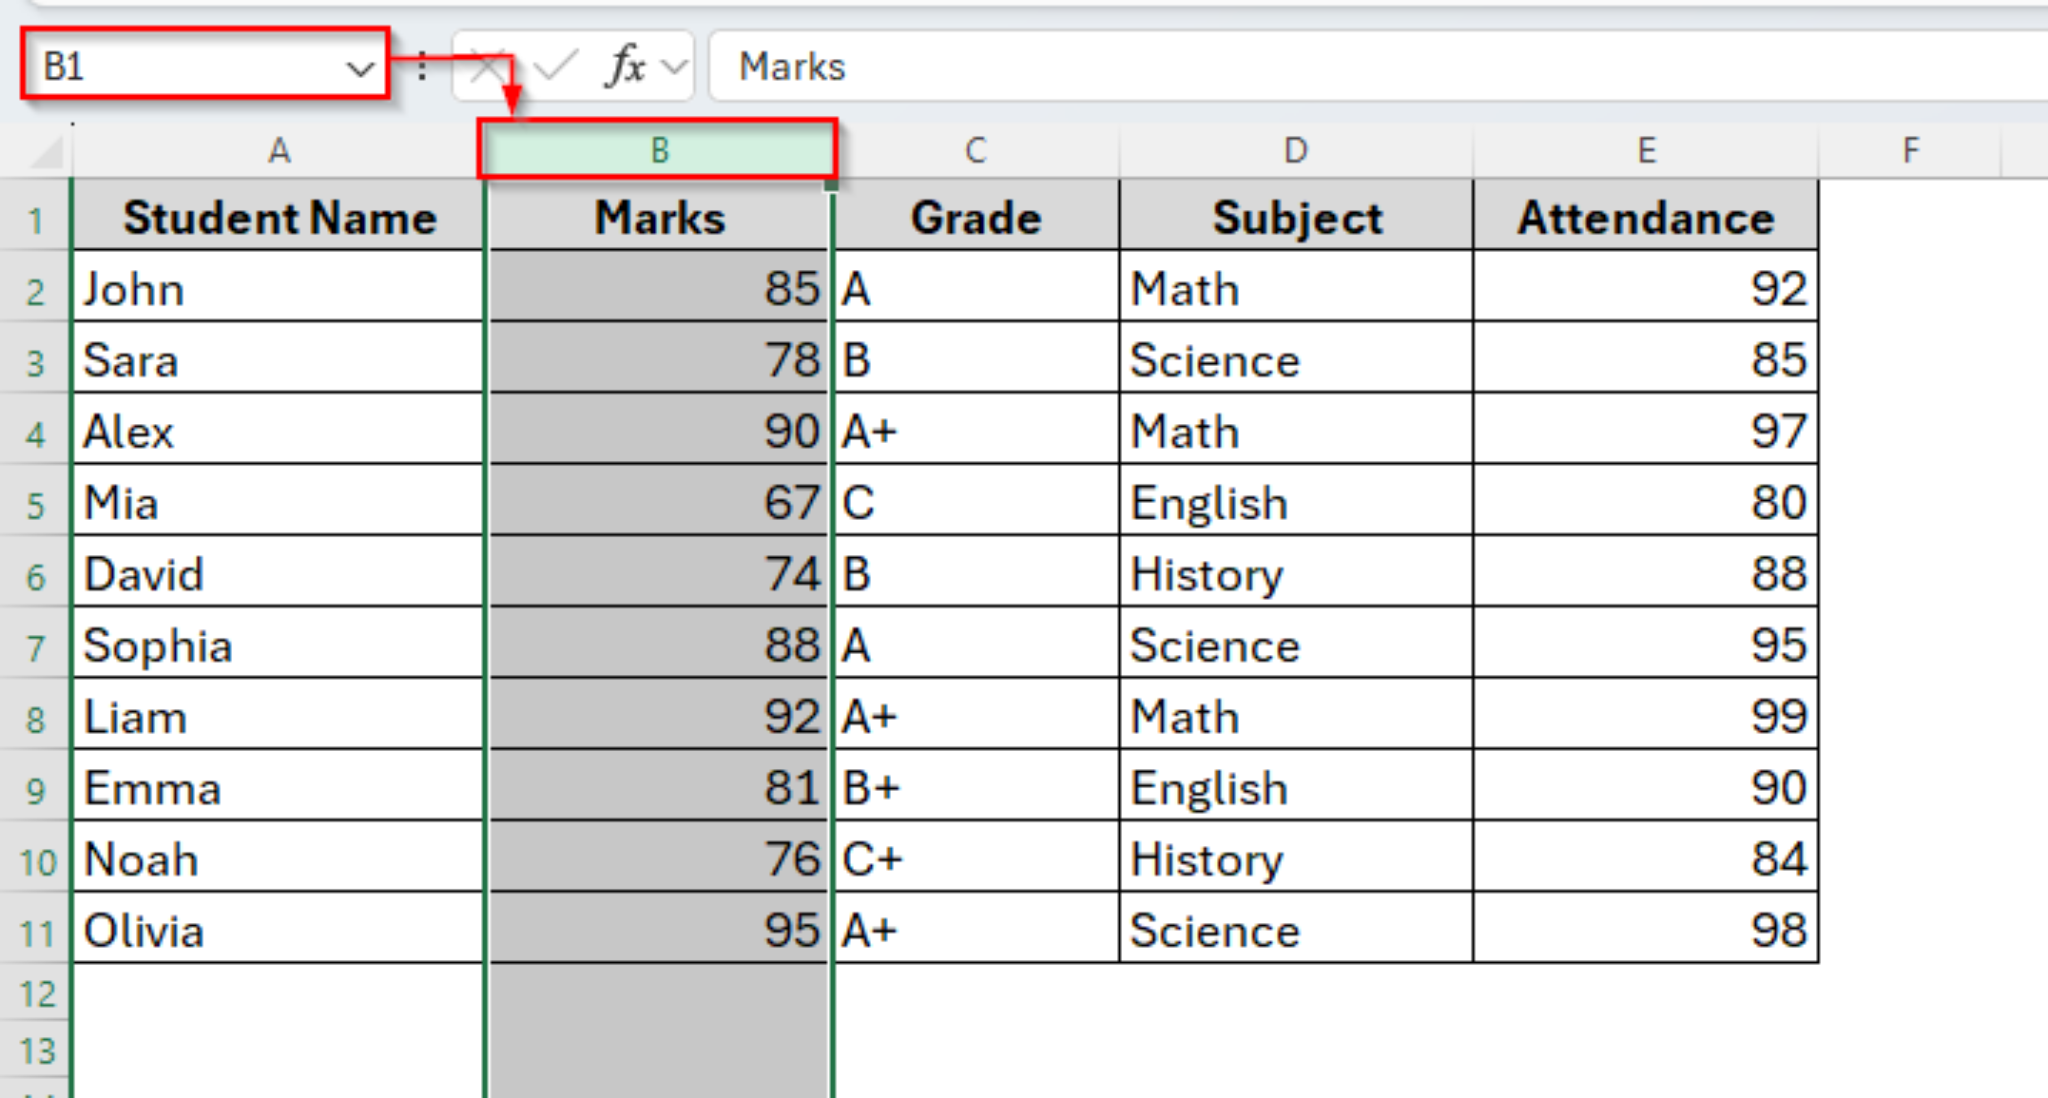Select column F header
2048x1098 pixels.
tap(1910, 150)
